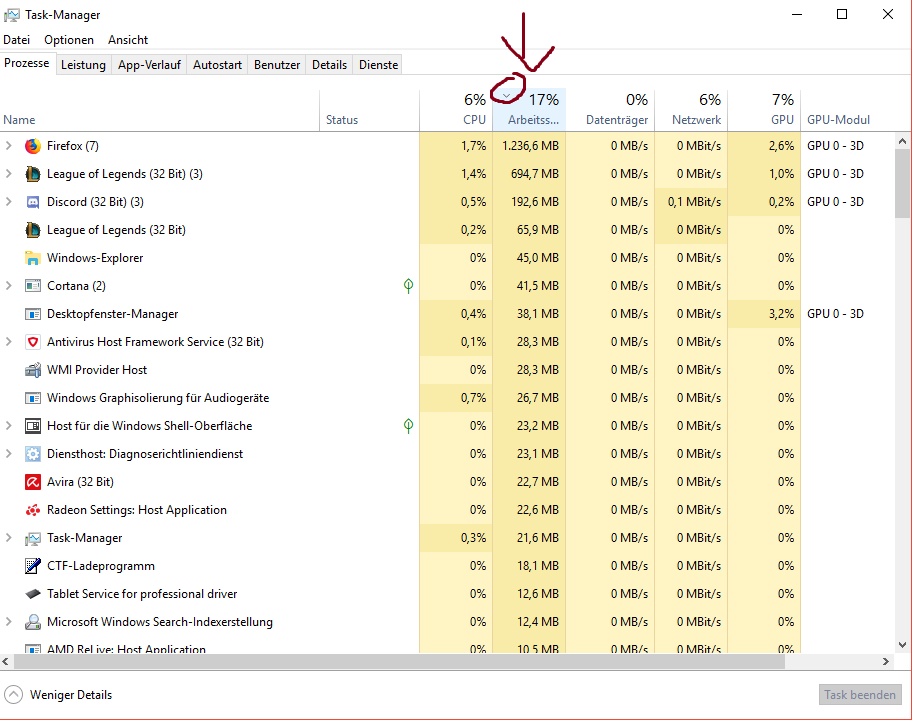Switch to the Dienste tab
The height and width of the screenshot is (720, 912).
(x=378, y=65)
